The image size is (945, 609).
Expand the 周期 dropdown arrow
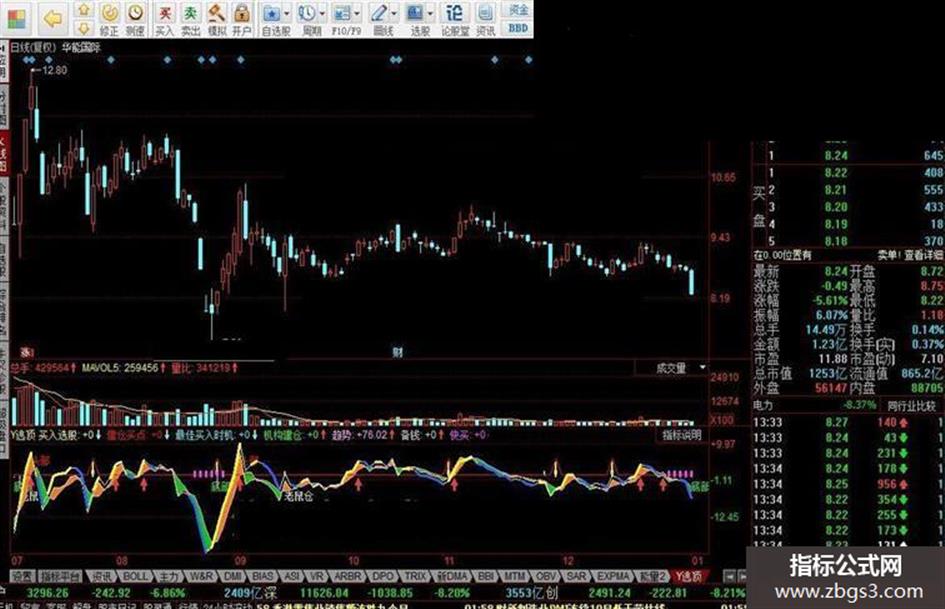pos(322,13)
